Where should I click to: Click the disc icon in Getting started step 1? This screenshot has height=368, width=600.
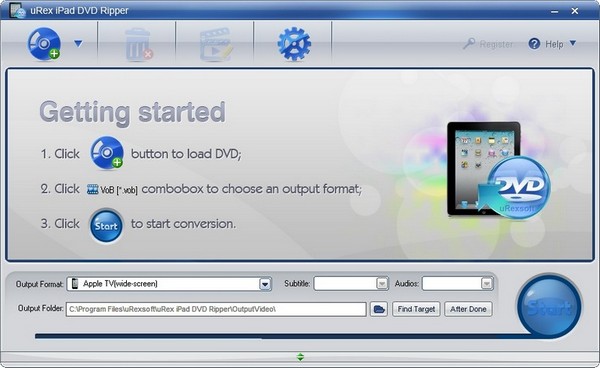click(x=107, y=153)
